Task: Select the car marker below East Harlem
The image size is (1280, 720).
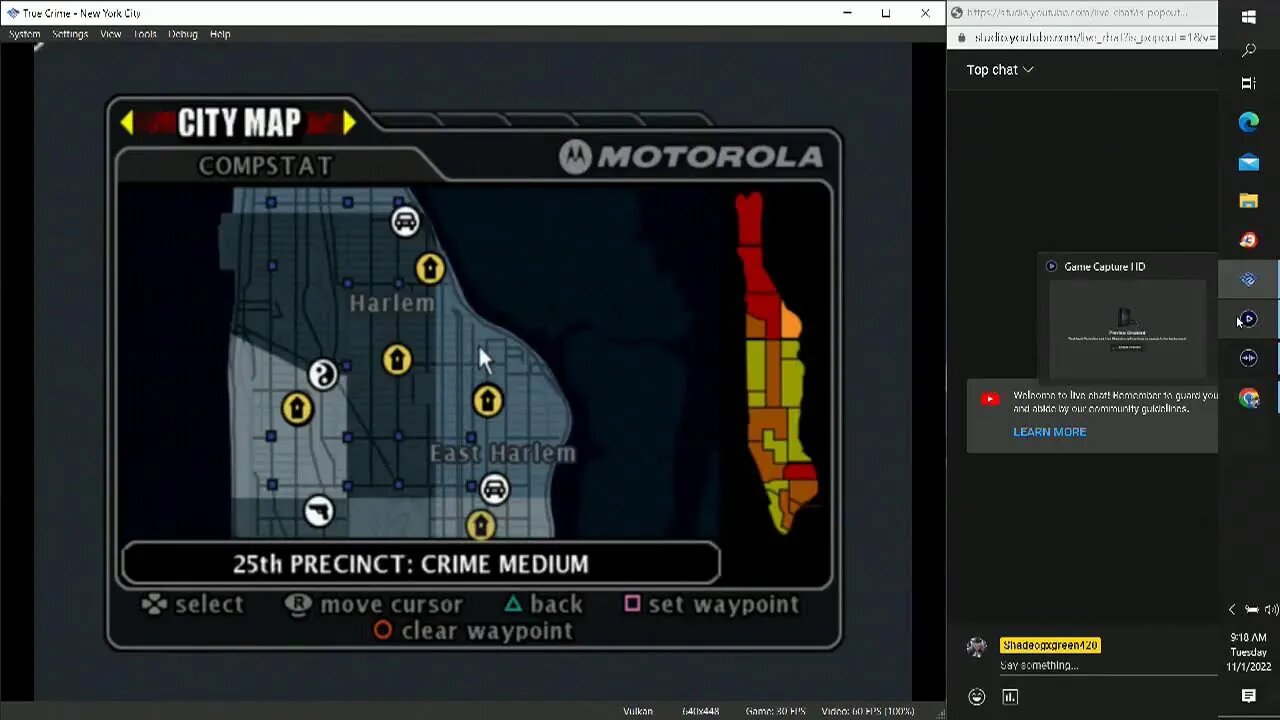Action: point(494,489)
